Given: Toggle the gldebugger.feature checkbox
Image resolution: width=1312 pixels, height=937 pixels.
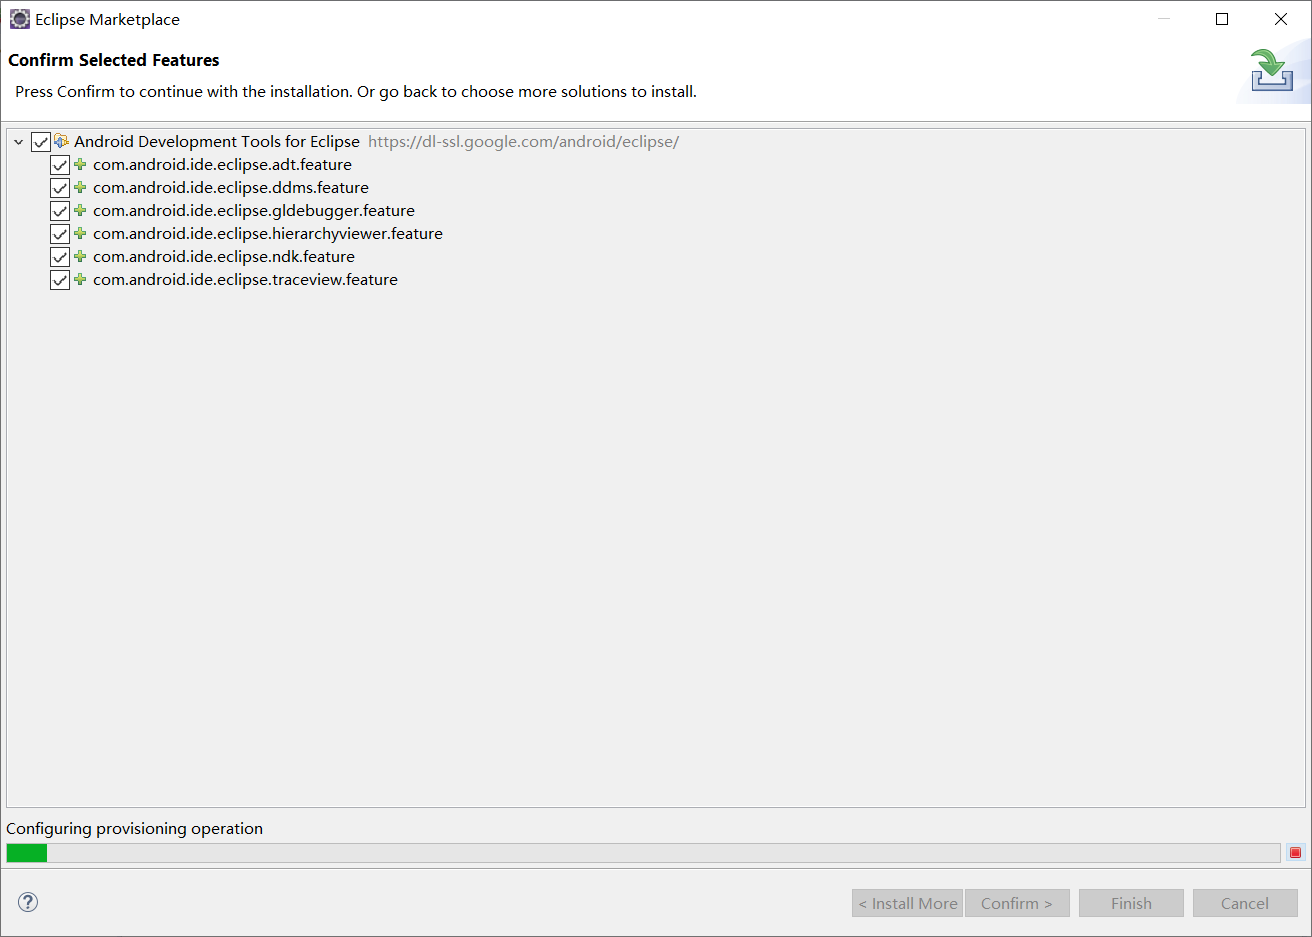Looking at the screenshot, I should coord(60,211).
